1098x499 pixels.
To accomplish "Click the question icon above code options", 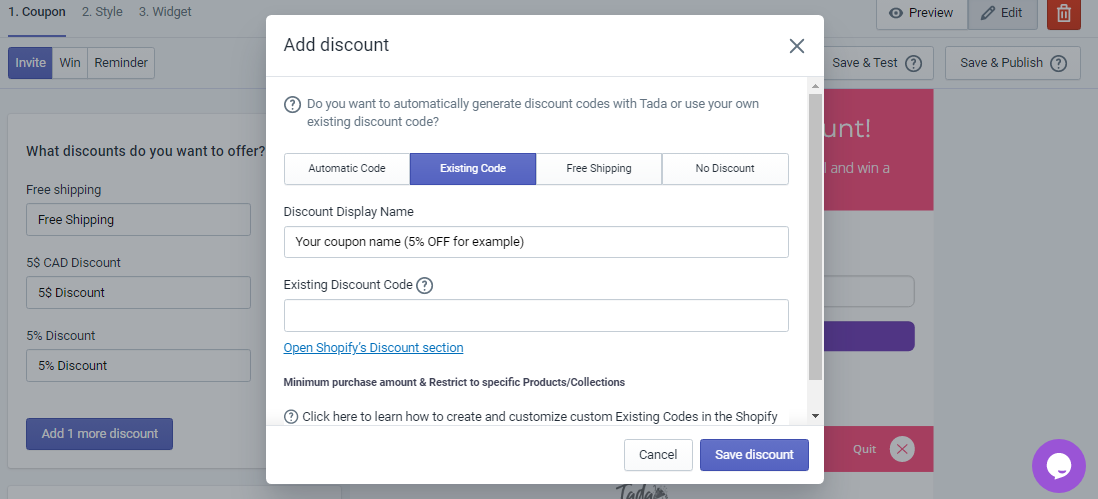I will point(292,105).
